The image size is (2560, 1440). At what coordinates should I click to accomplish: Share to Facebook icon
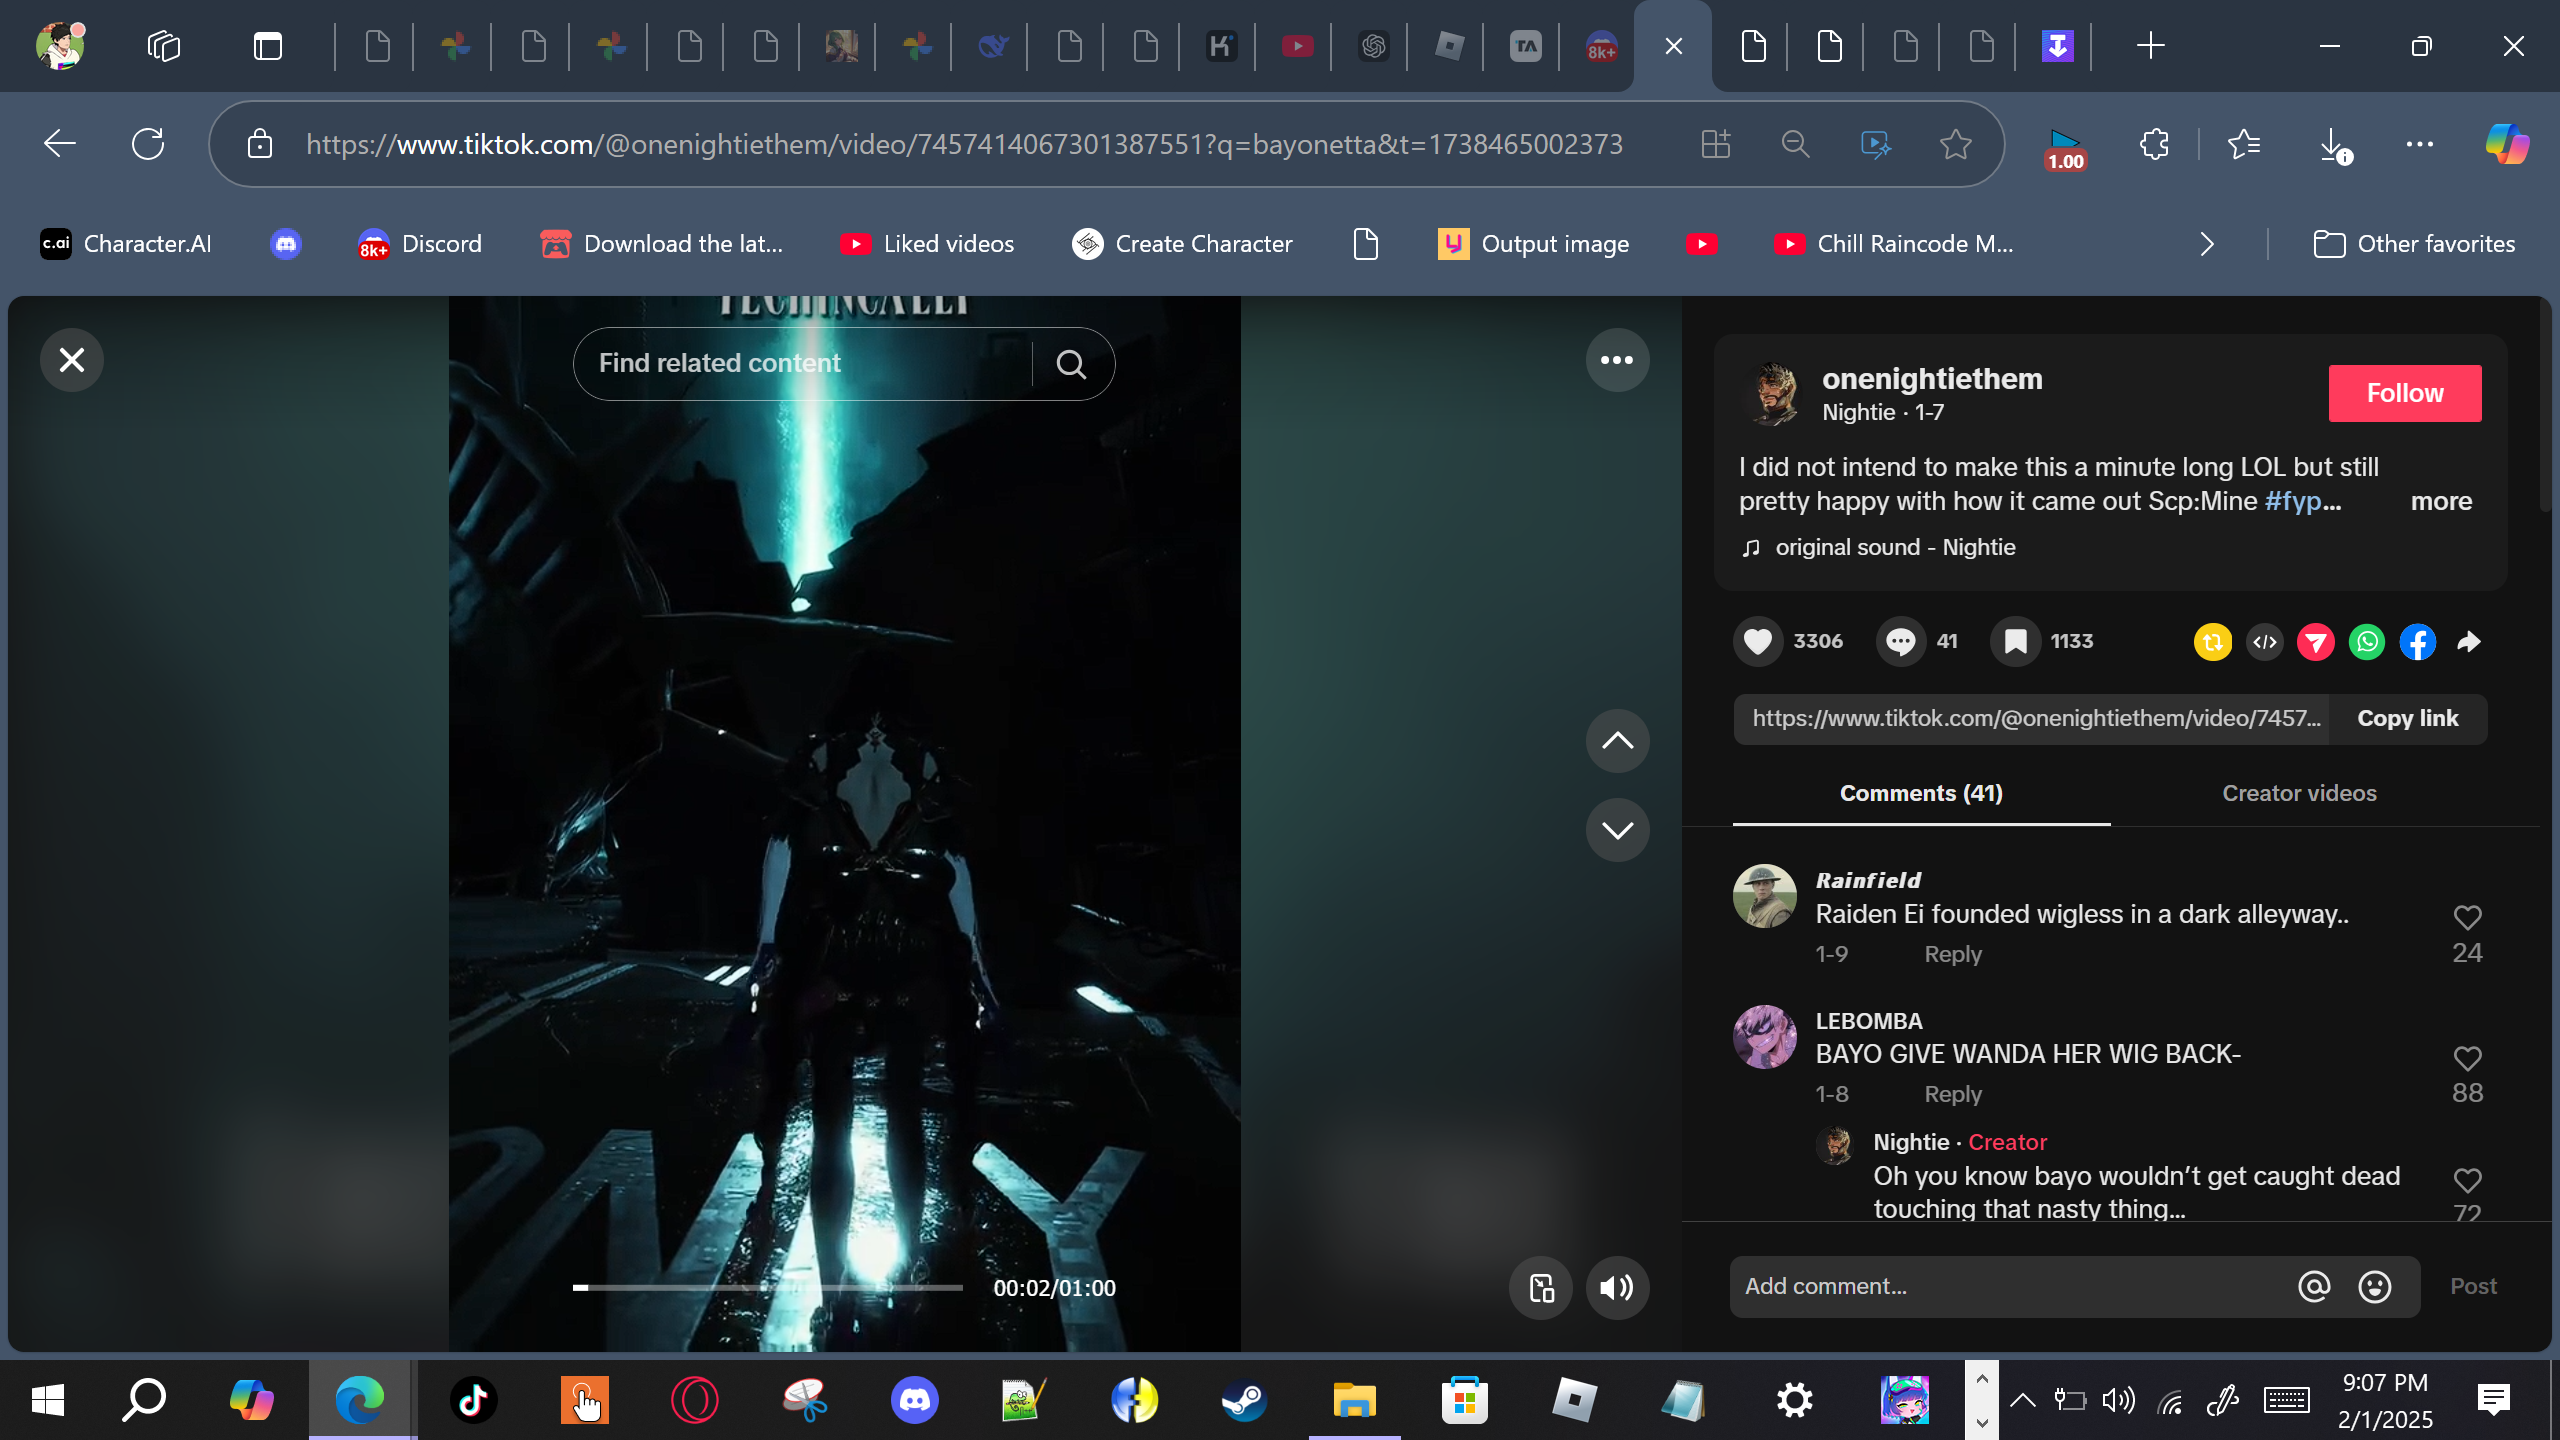click(2418, 641)
